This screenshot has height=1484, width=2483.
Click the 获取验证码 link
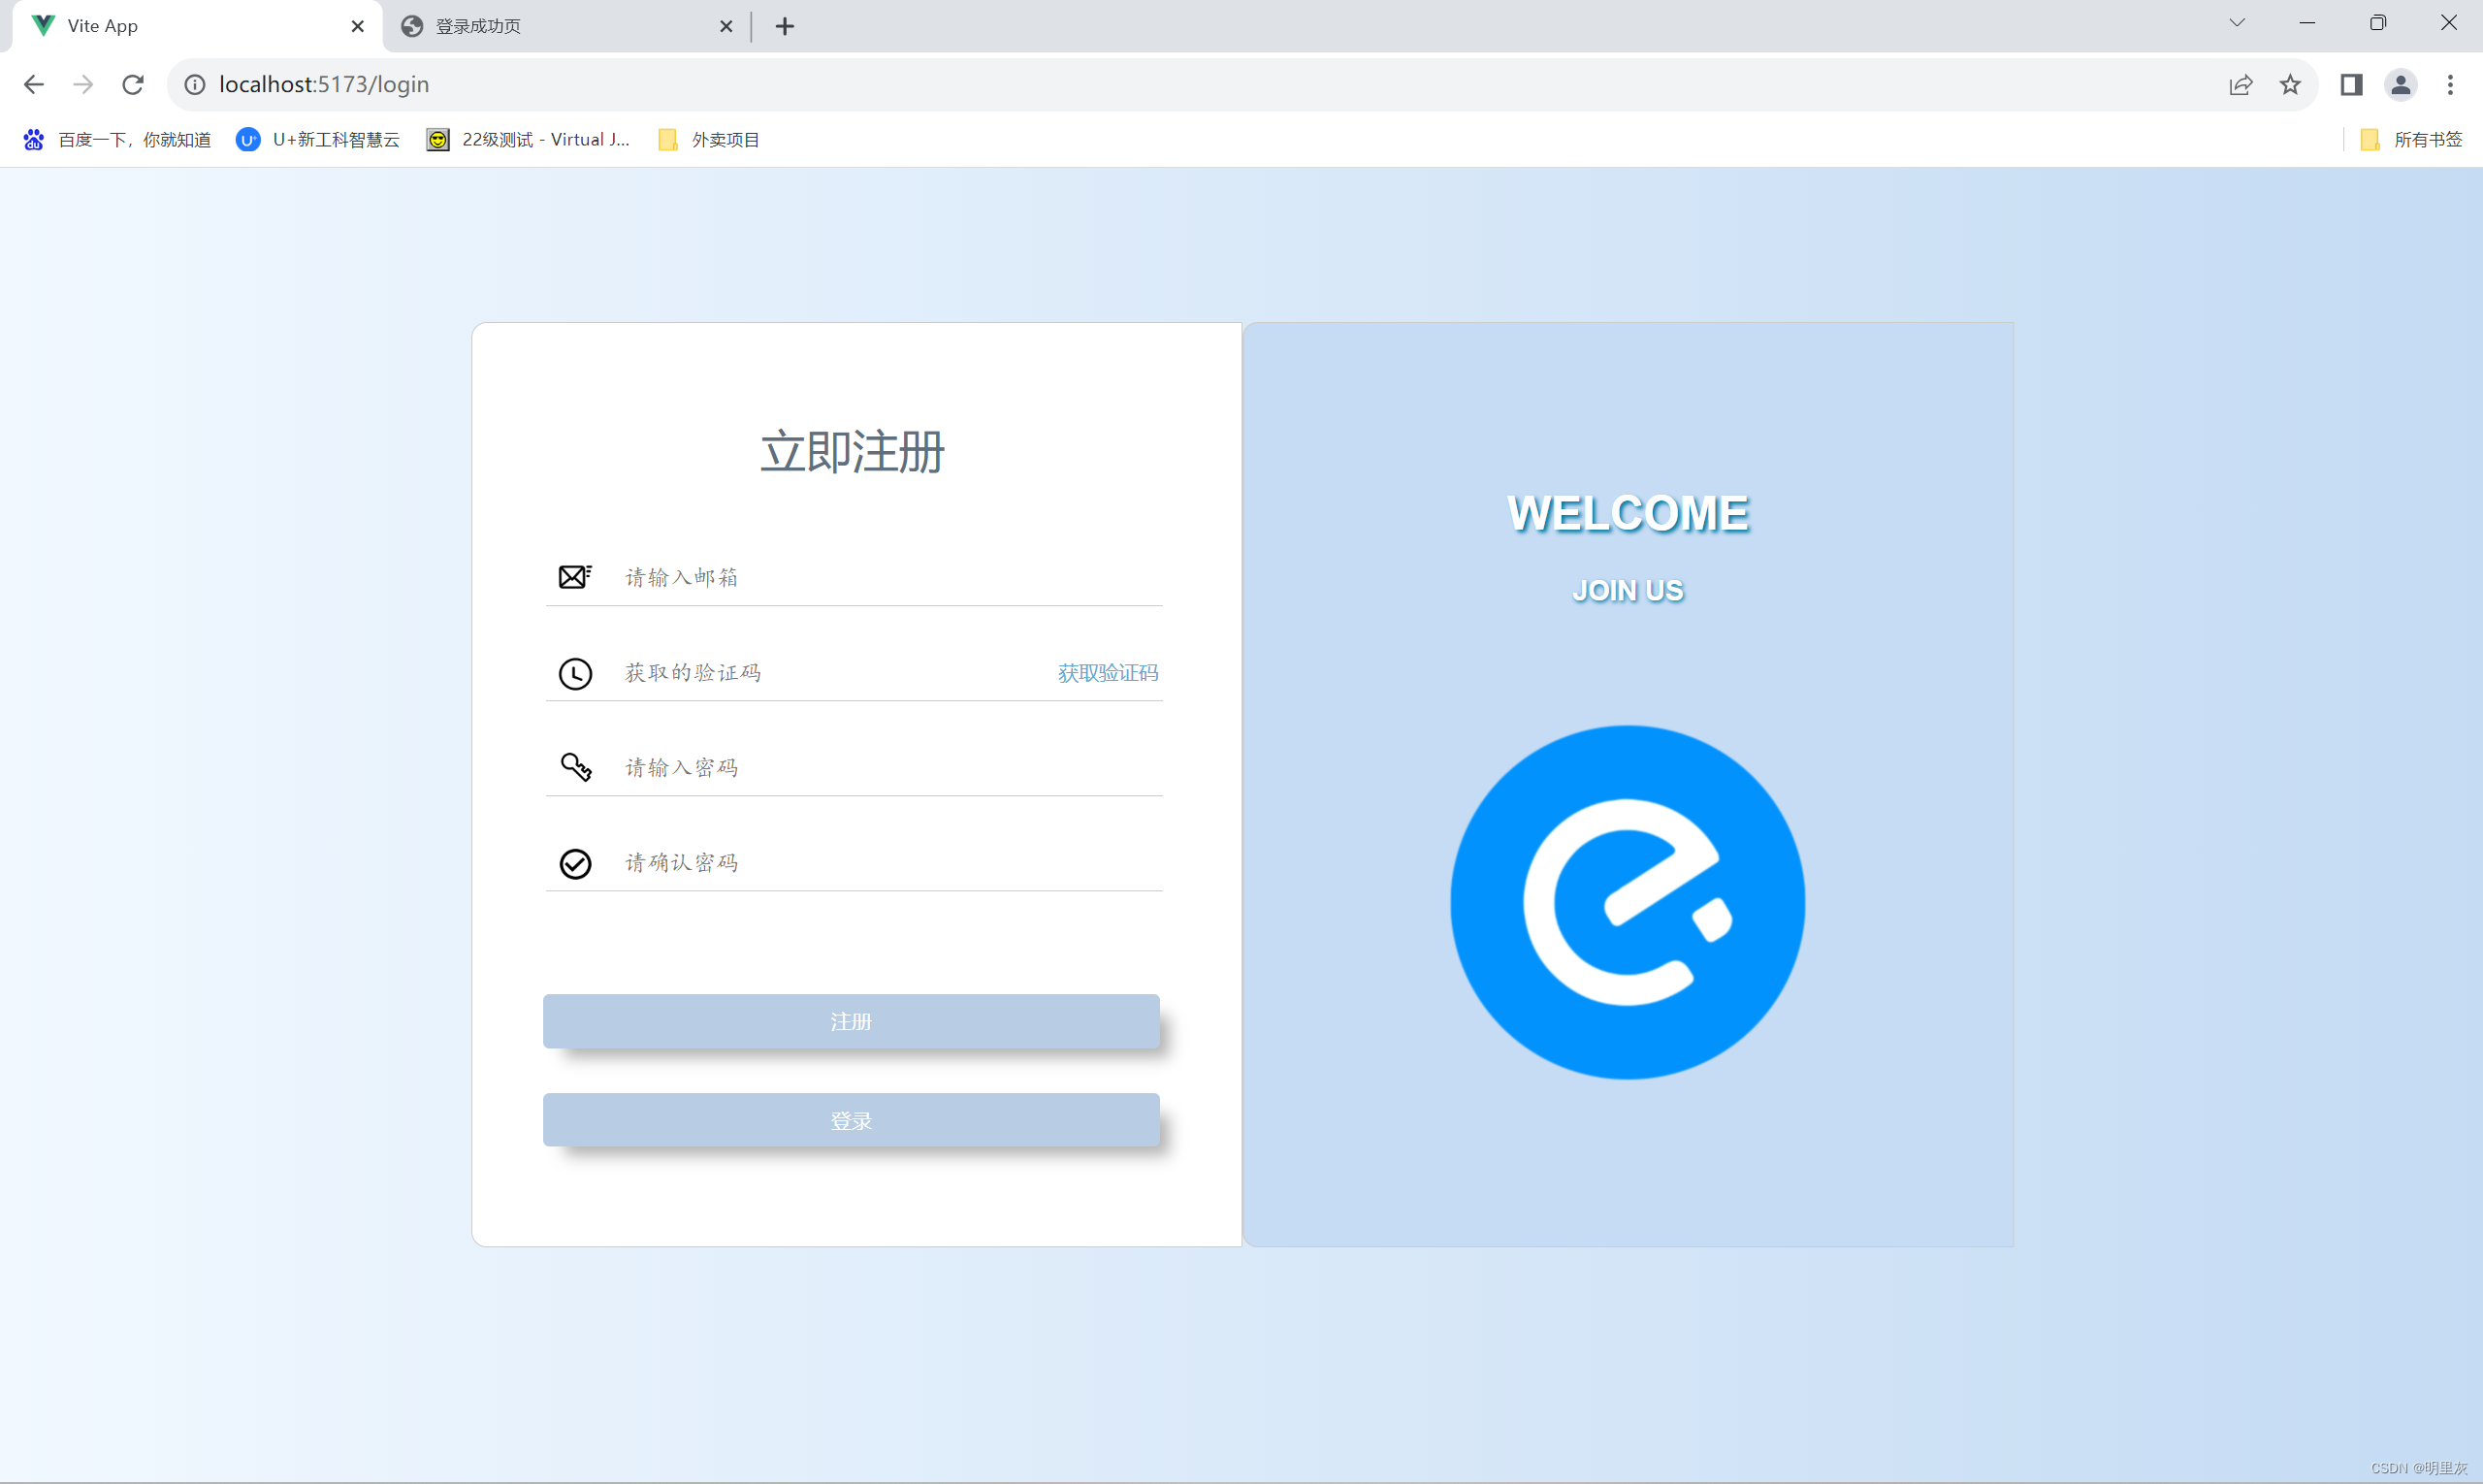[x=1107, y=673]
